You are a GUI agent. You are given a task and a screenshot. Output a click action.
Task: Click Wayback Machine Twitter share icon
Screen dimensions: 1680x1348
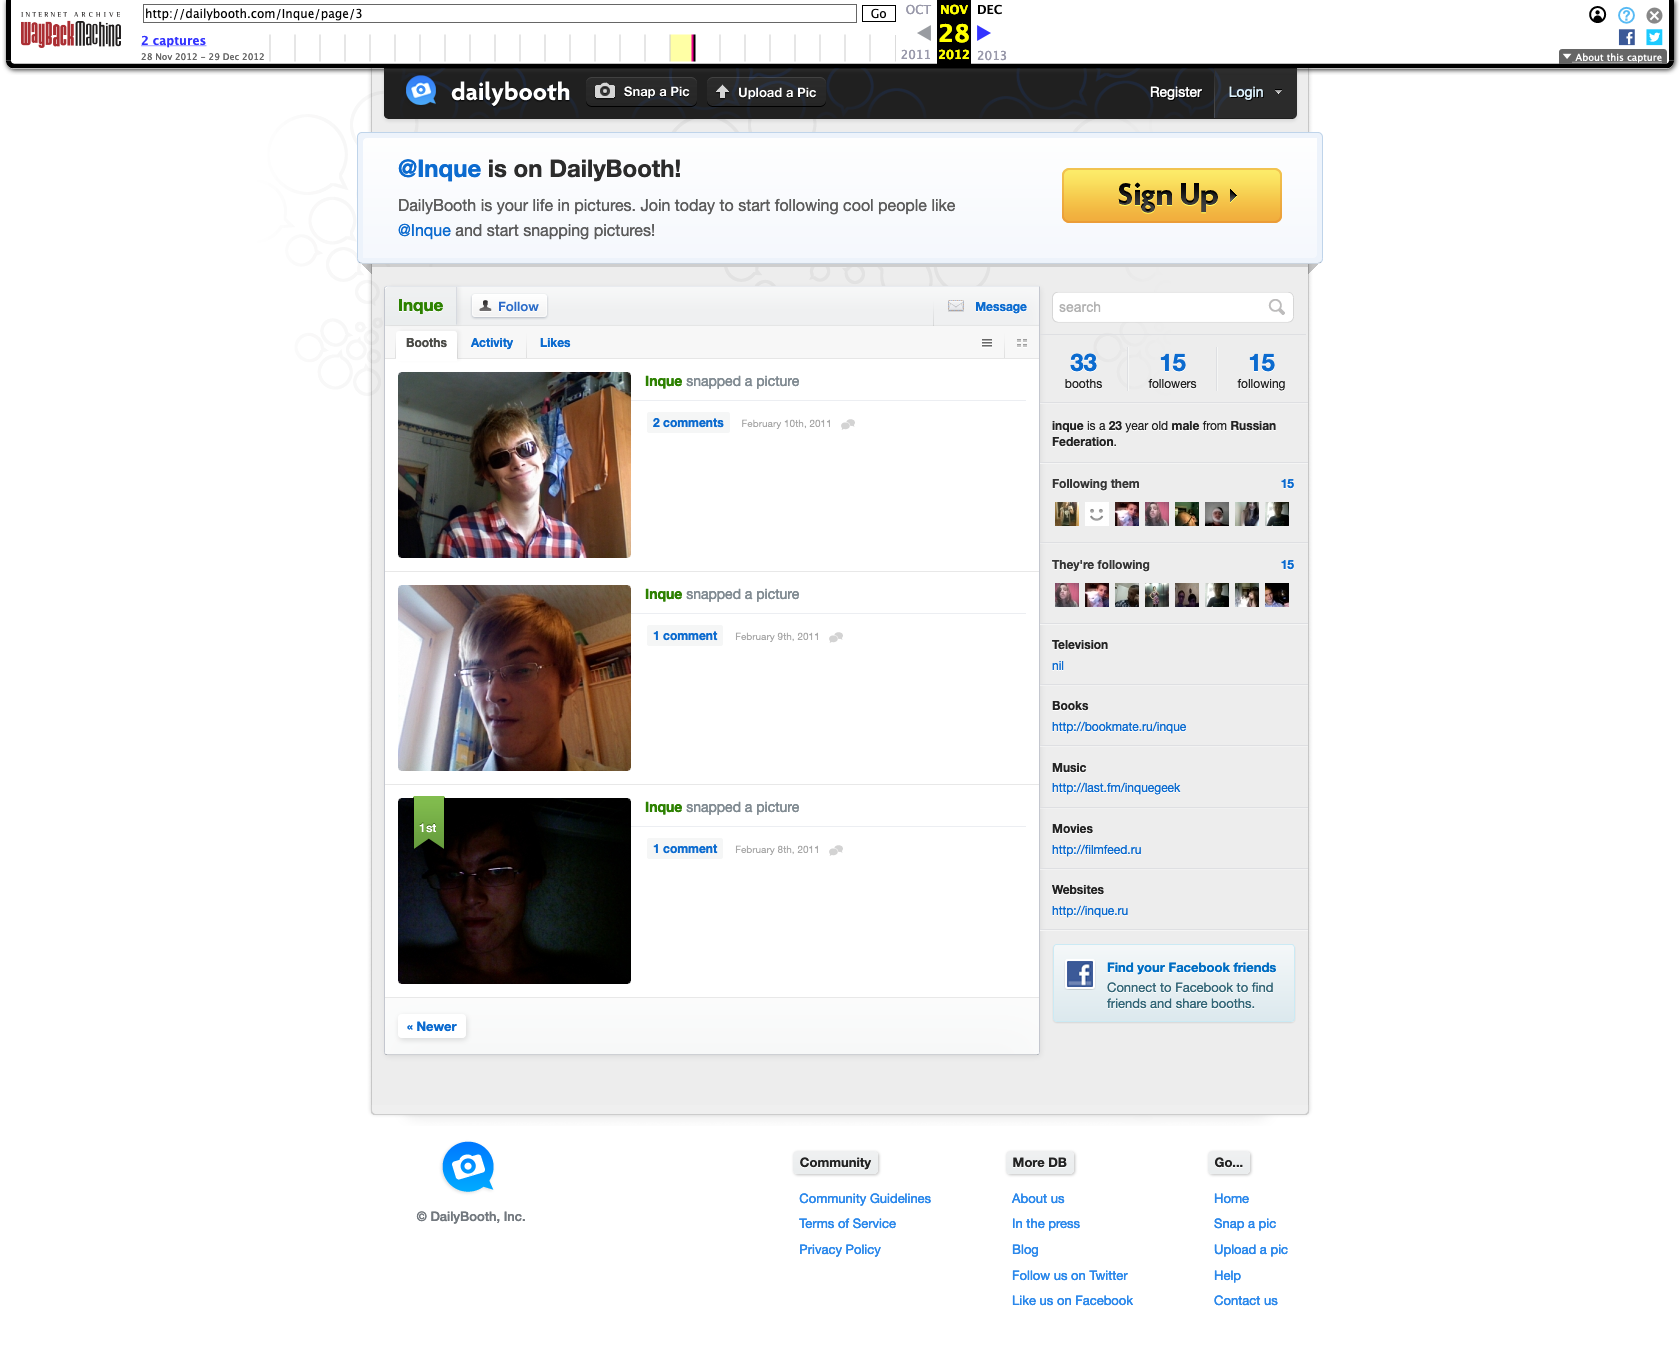pyautogui.click(x=1654, y=37)
